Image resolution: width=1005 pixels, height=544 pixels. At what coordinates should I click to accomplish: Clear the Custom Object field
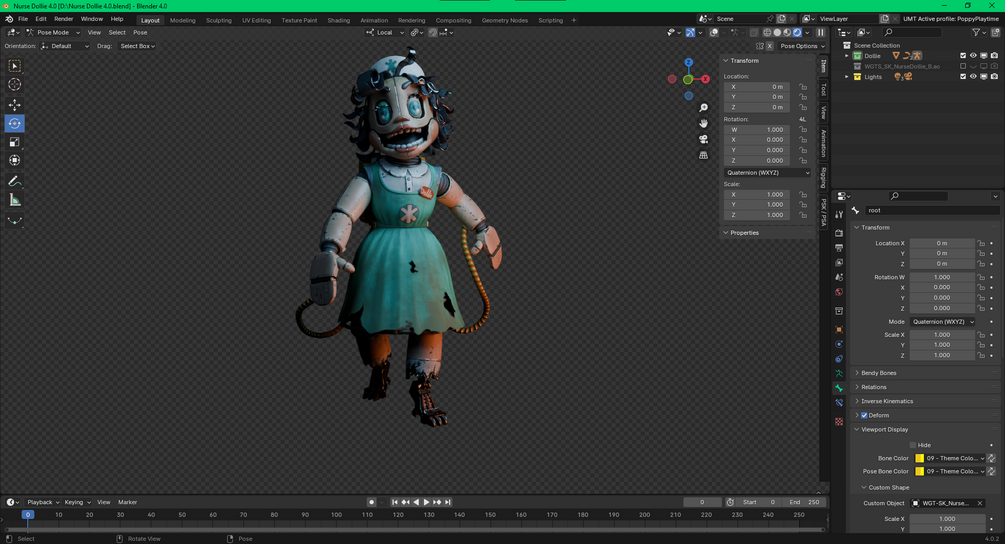[980, 503]
